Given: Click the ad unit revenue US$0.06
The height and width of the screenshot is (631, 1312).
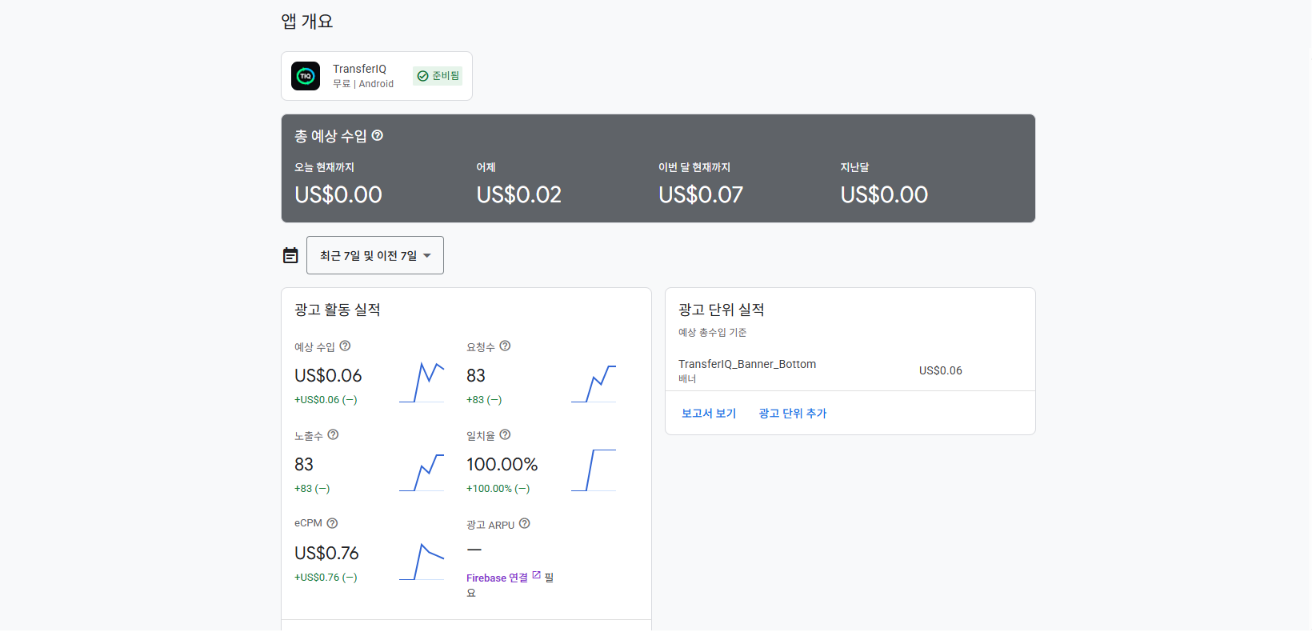Looking at the screenshot, I should [941, 370].
